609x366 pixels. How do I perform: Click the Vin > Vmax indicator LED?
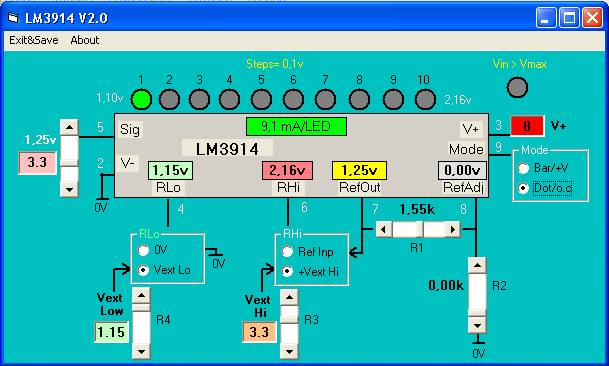[517, 87]
